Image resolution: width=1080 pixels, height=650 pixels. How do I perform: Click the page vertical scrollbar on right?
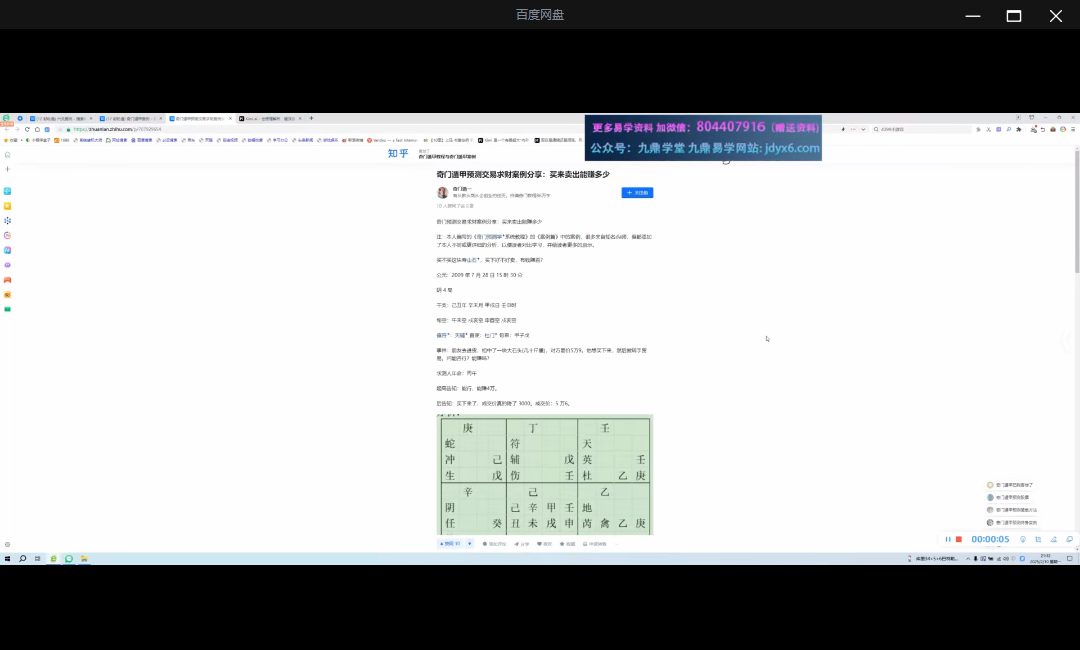(1077, 210)
